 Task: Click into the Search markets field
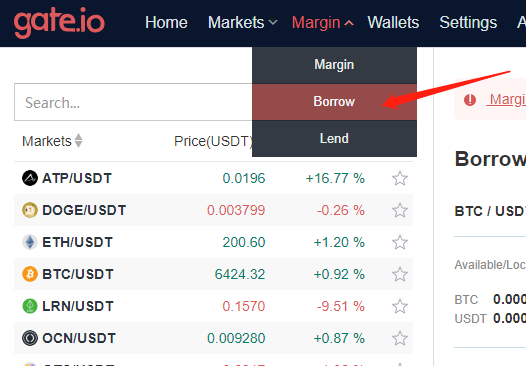[x=133, y=102]
